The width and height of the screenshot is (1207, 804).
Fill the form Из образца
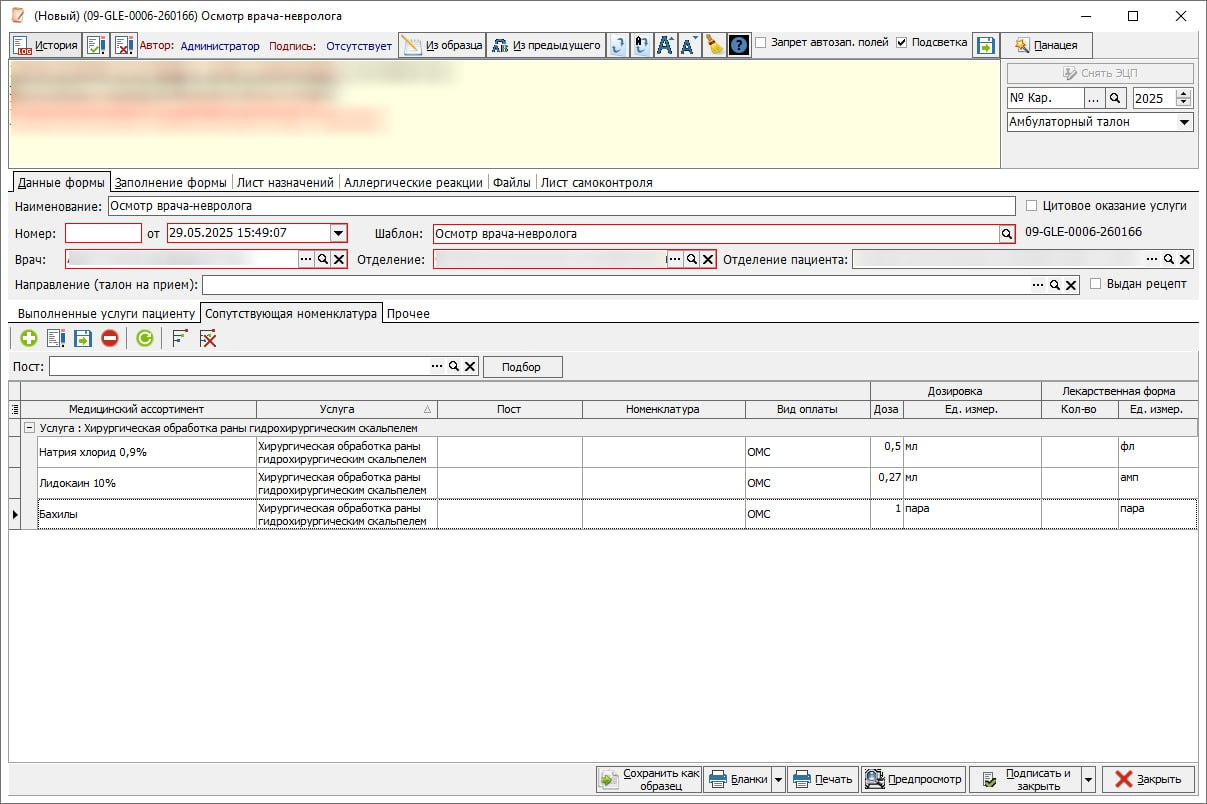(x=442, y=45)
